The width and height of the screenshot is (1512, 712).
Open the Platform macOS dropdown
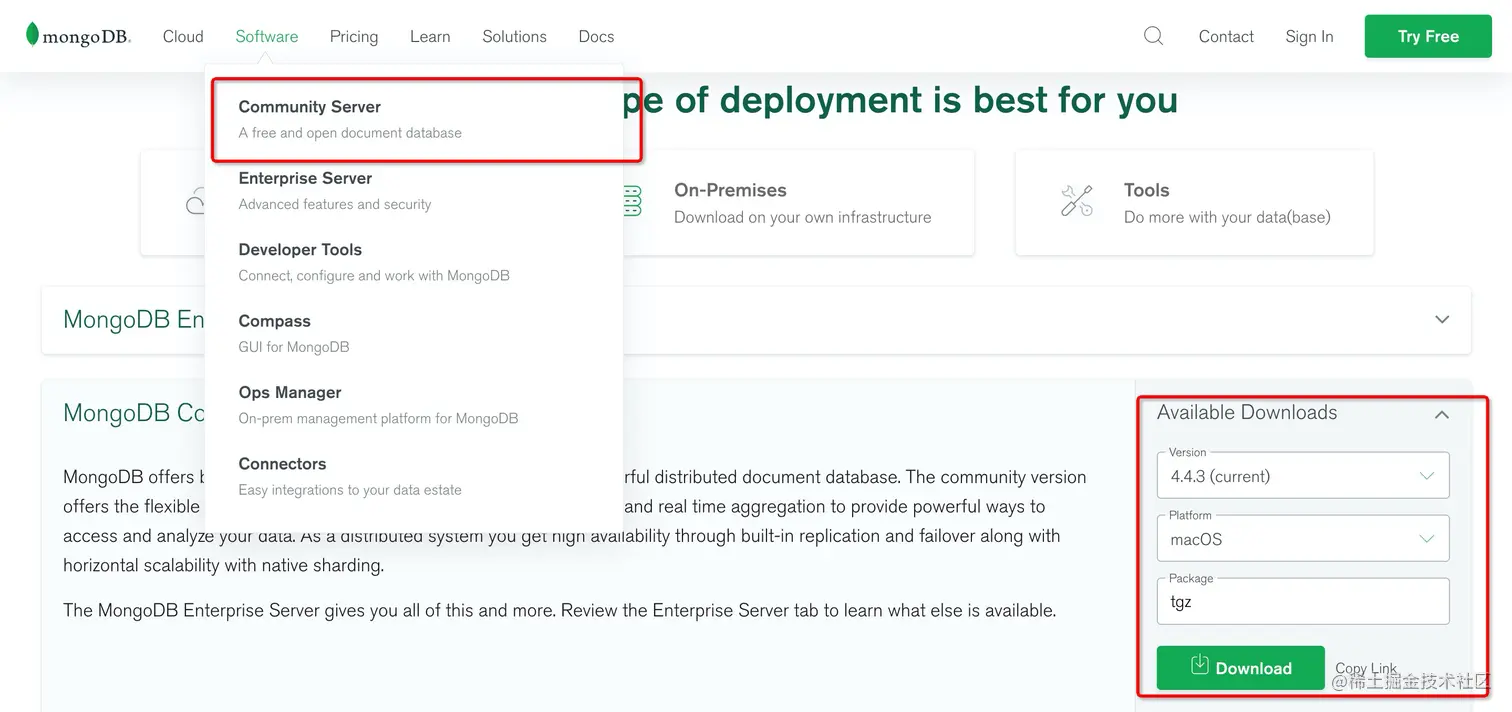(x=1303, y=538)
